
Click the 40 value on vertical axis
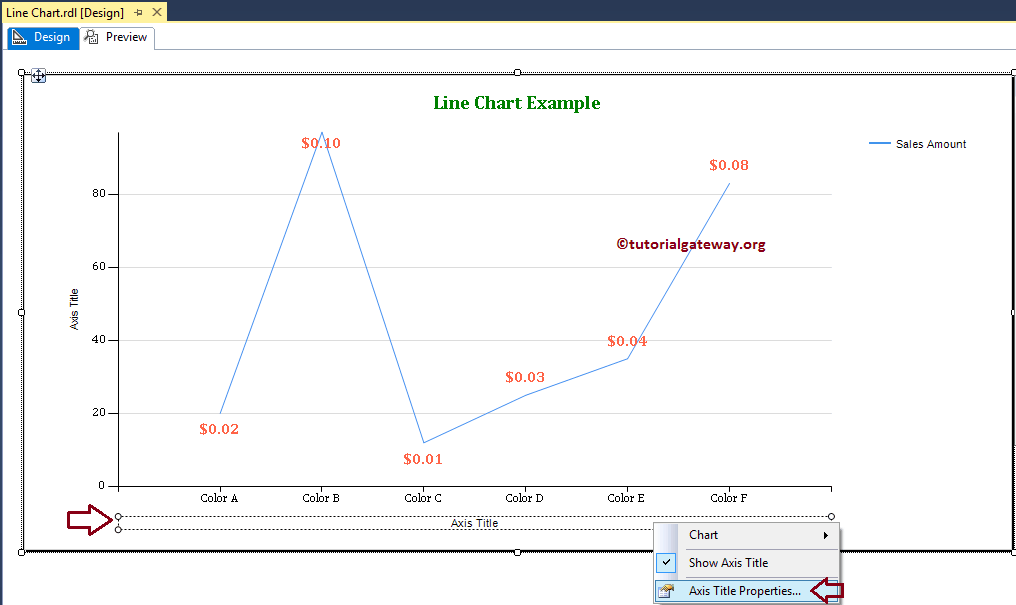(98, 339)
